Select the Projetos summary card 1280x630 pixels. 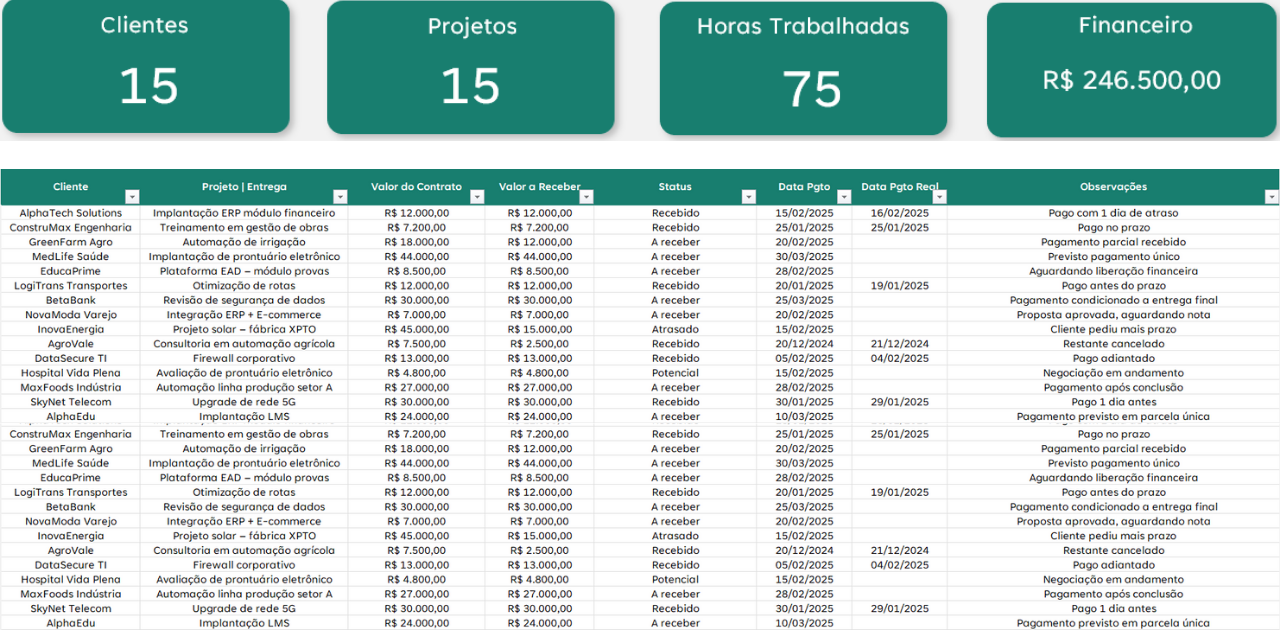(x=471, y=67)
